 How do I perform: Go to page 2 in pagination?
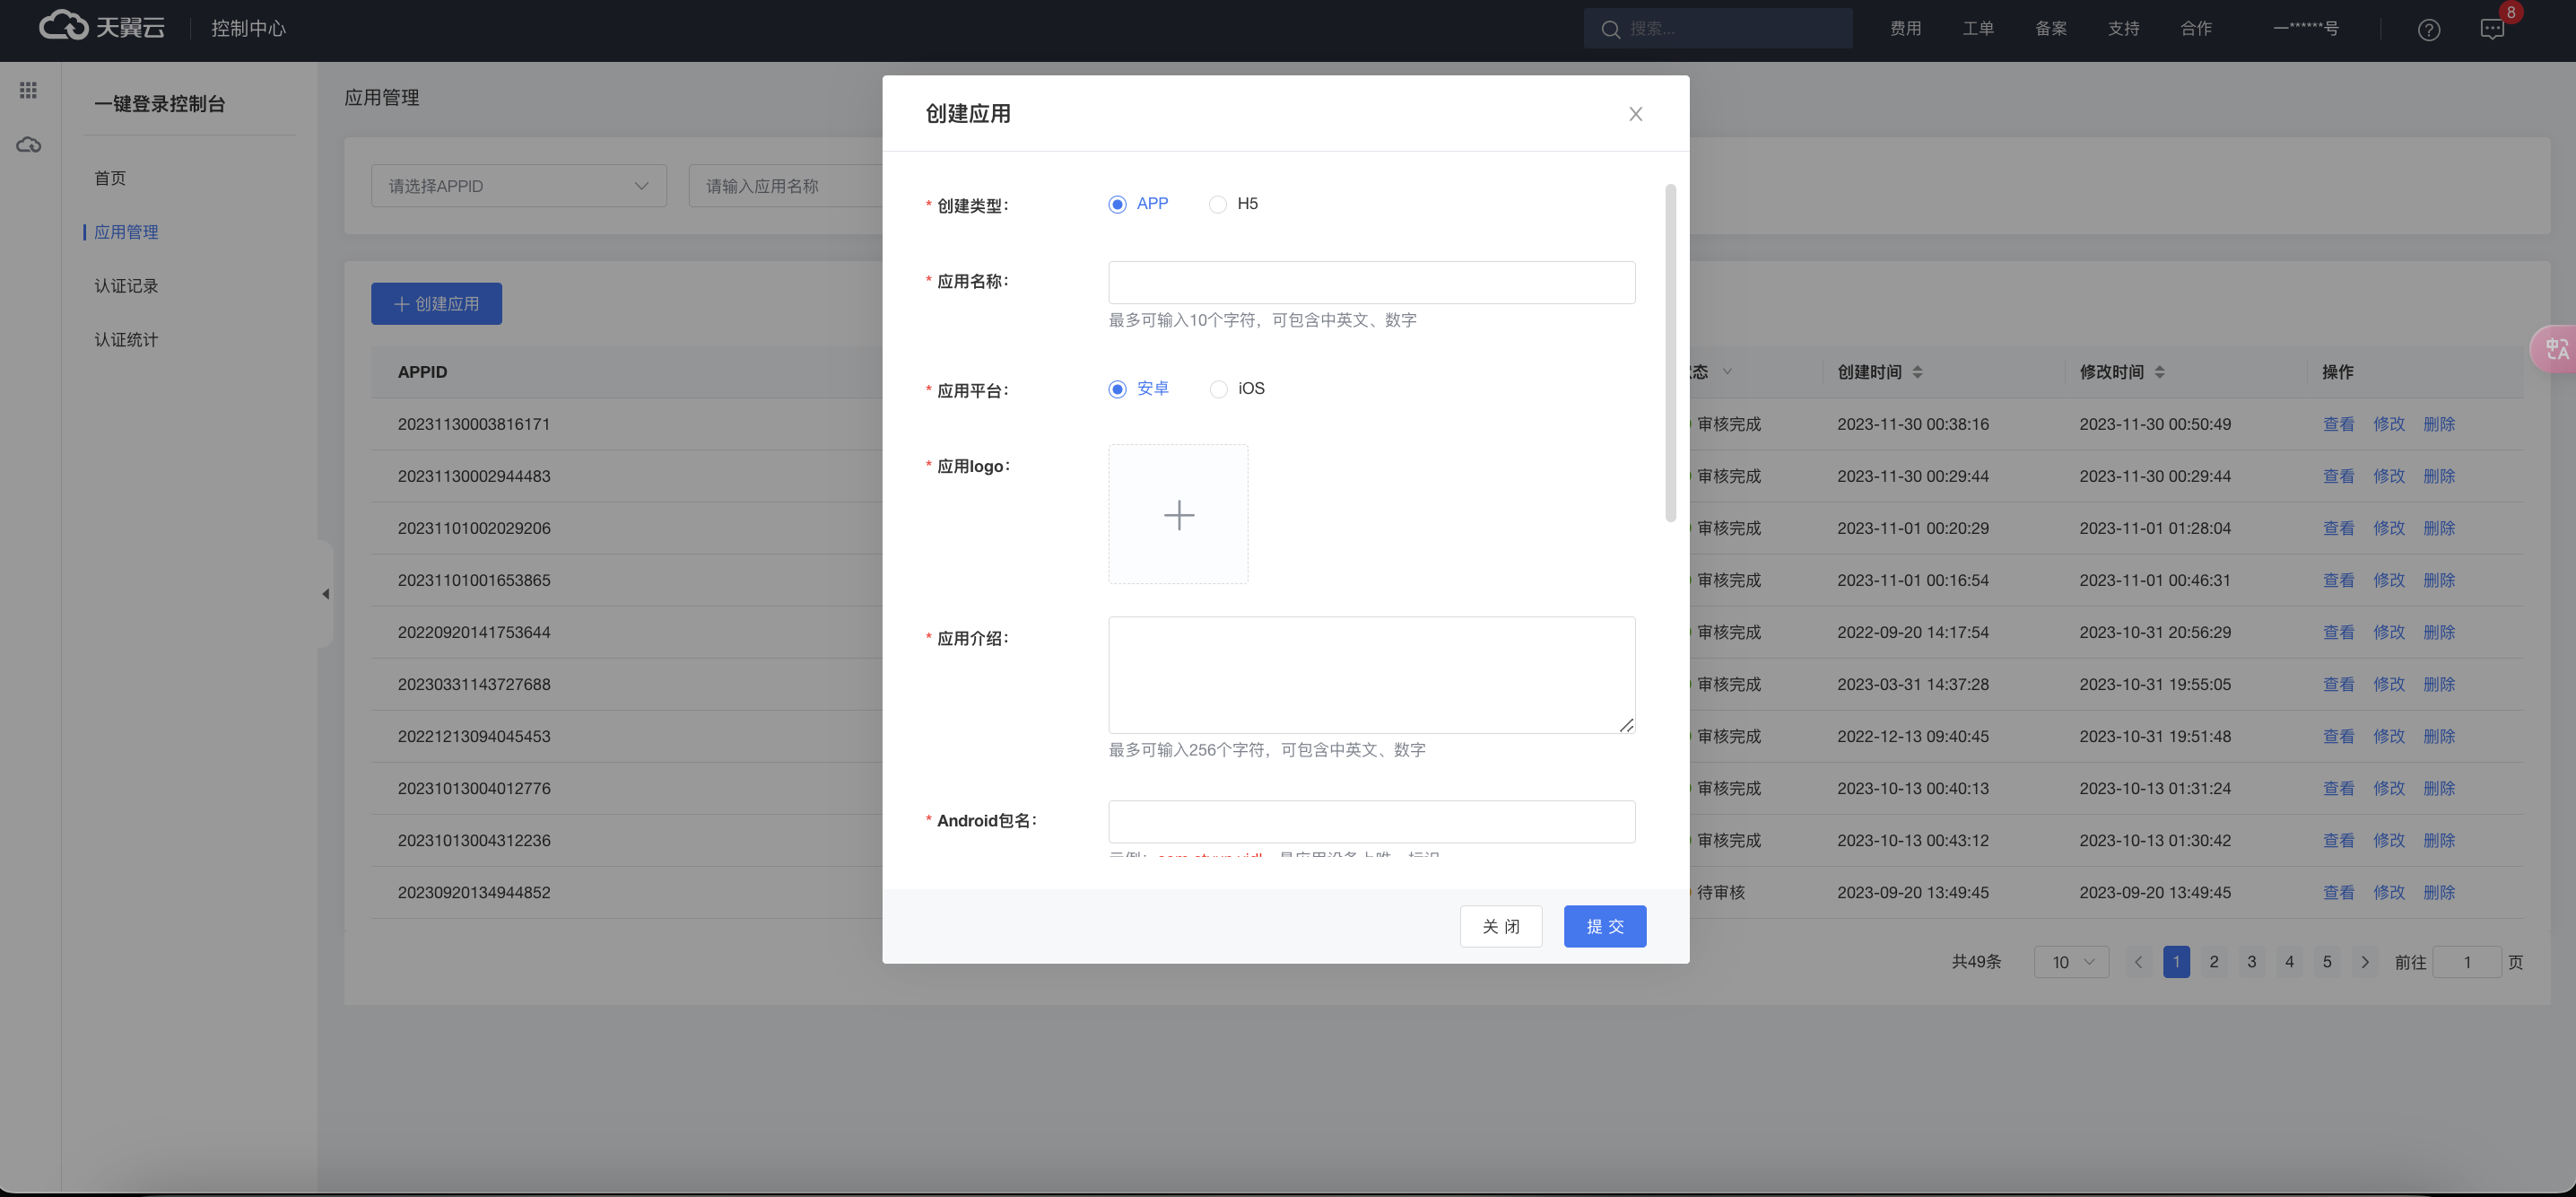tap(2214, 962)
